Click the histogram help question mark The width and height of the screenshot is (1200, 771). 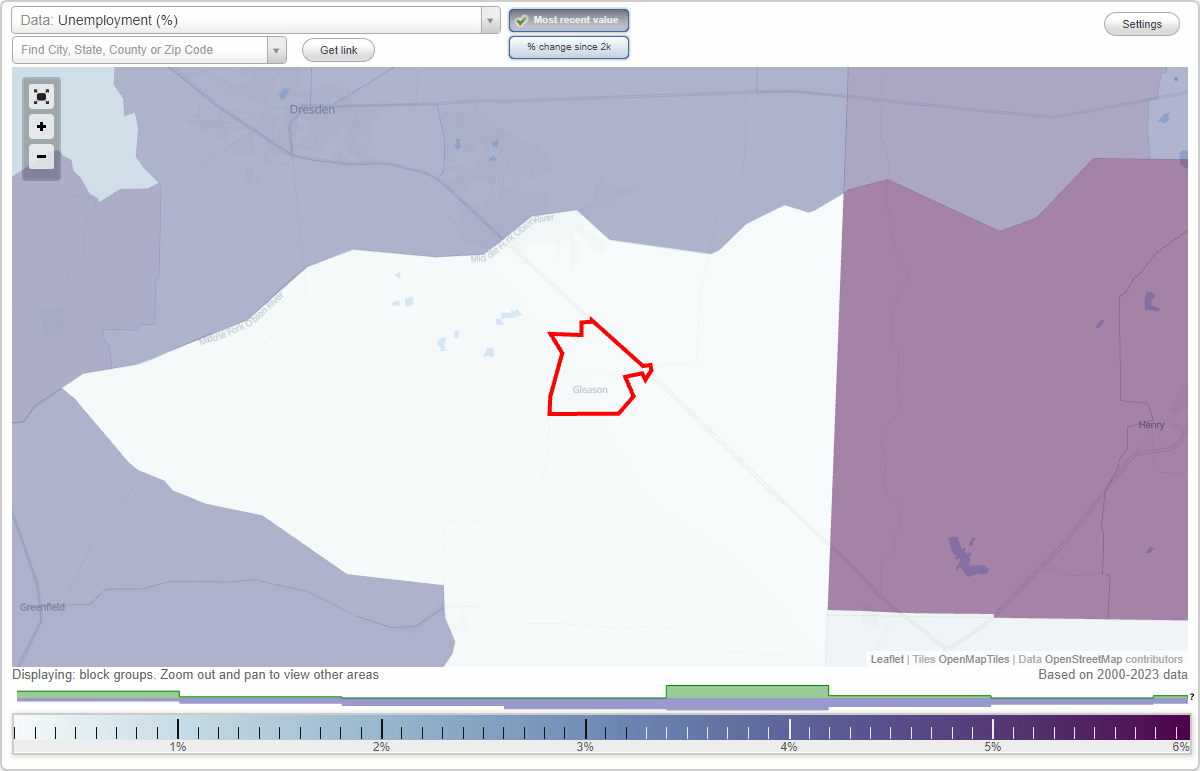tap(1191, 697)
